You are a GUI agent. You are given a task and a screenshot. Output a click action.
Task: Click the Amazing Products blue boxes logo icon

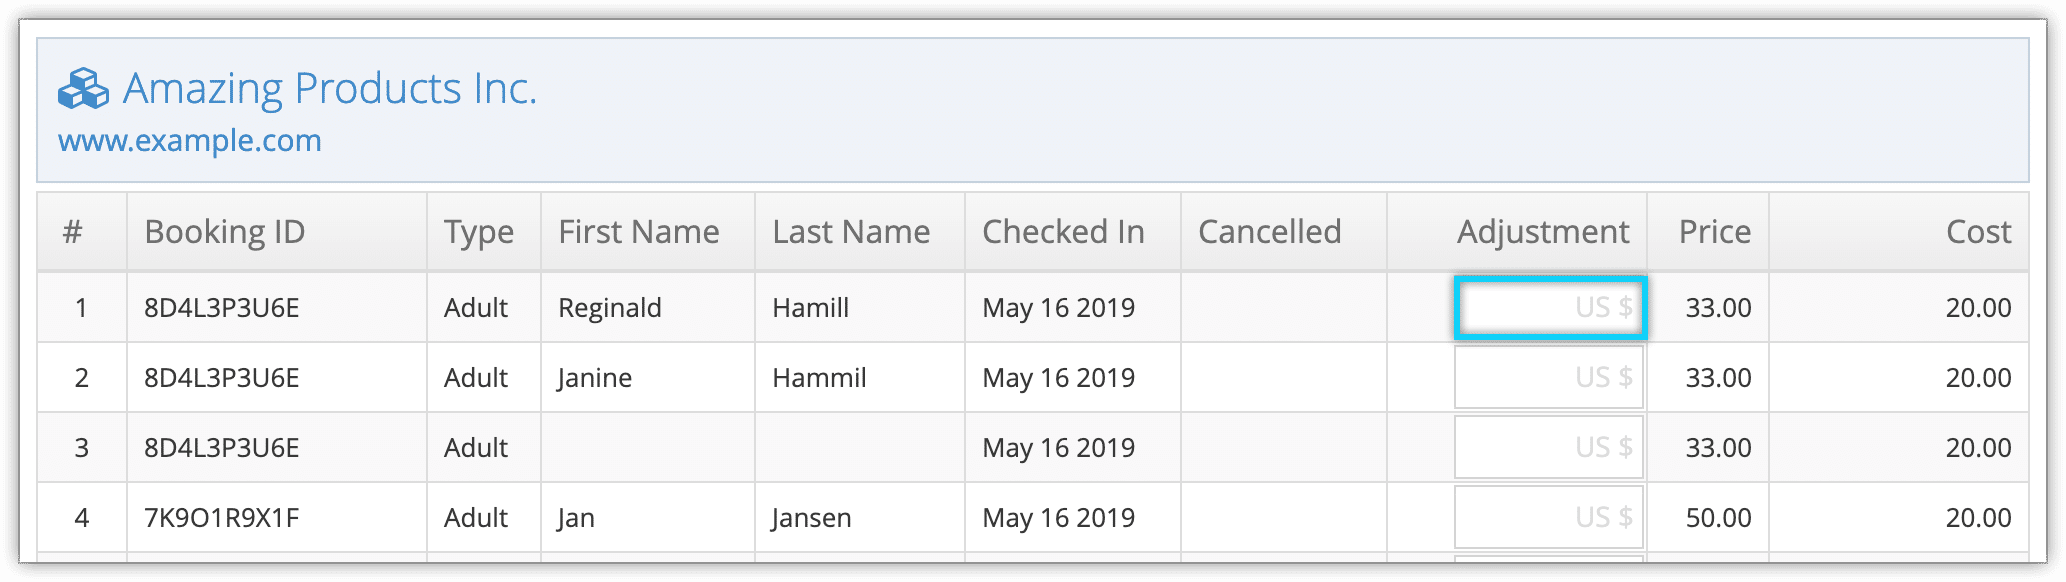(83, 88)
